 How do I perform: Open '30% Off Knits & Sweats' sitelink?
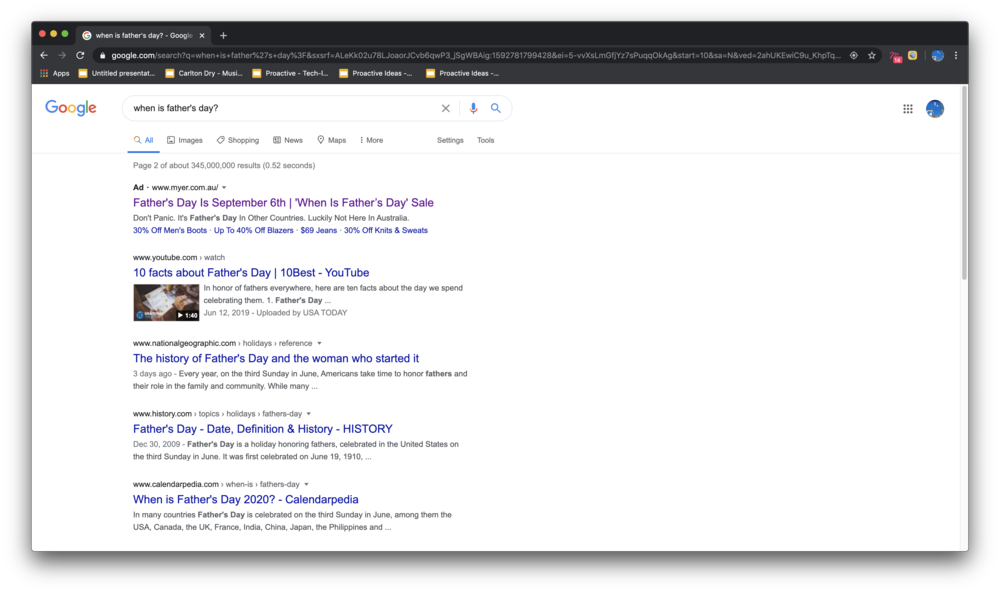tap(386, 231)
